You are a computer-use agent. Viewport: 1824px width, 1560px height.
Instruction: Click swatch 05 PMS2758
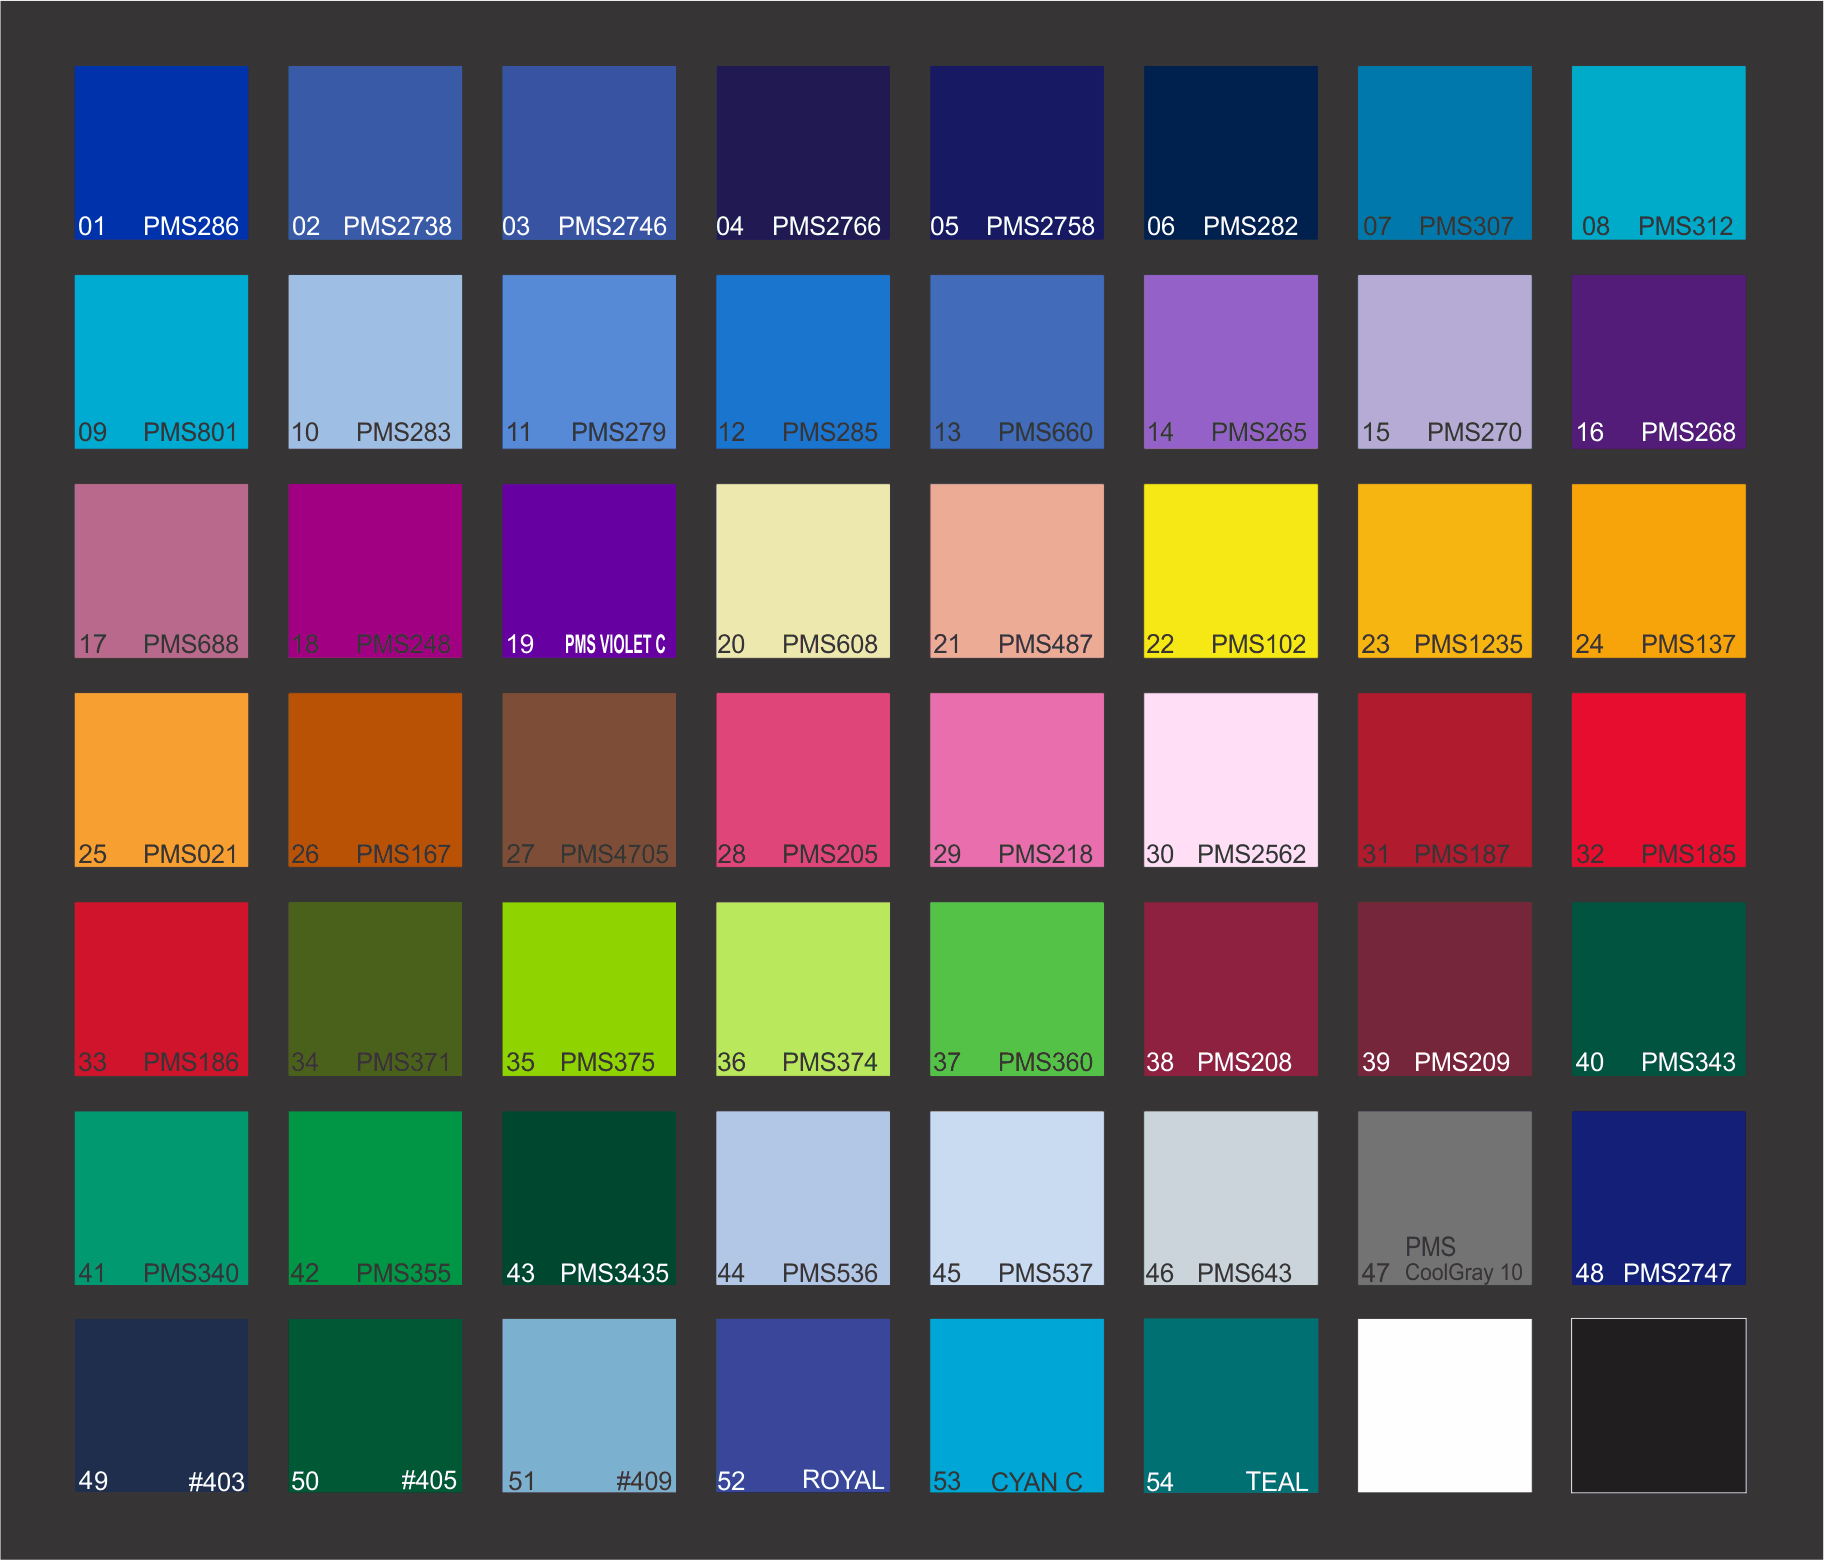tap(1017, 153)
